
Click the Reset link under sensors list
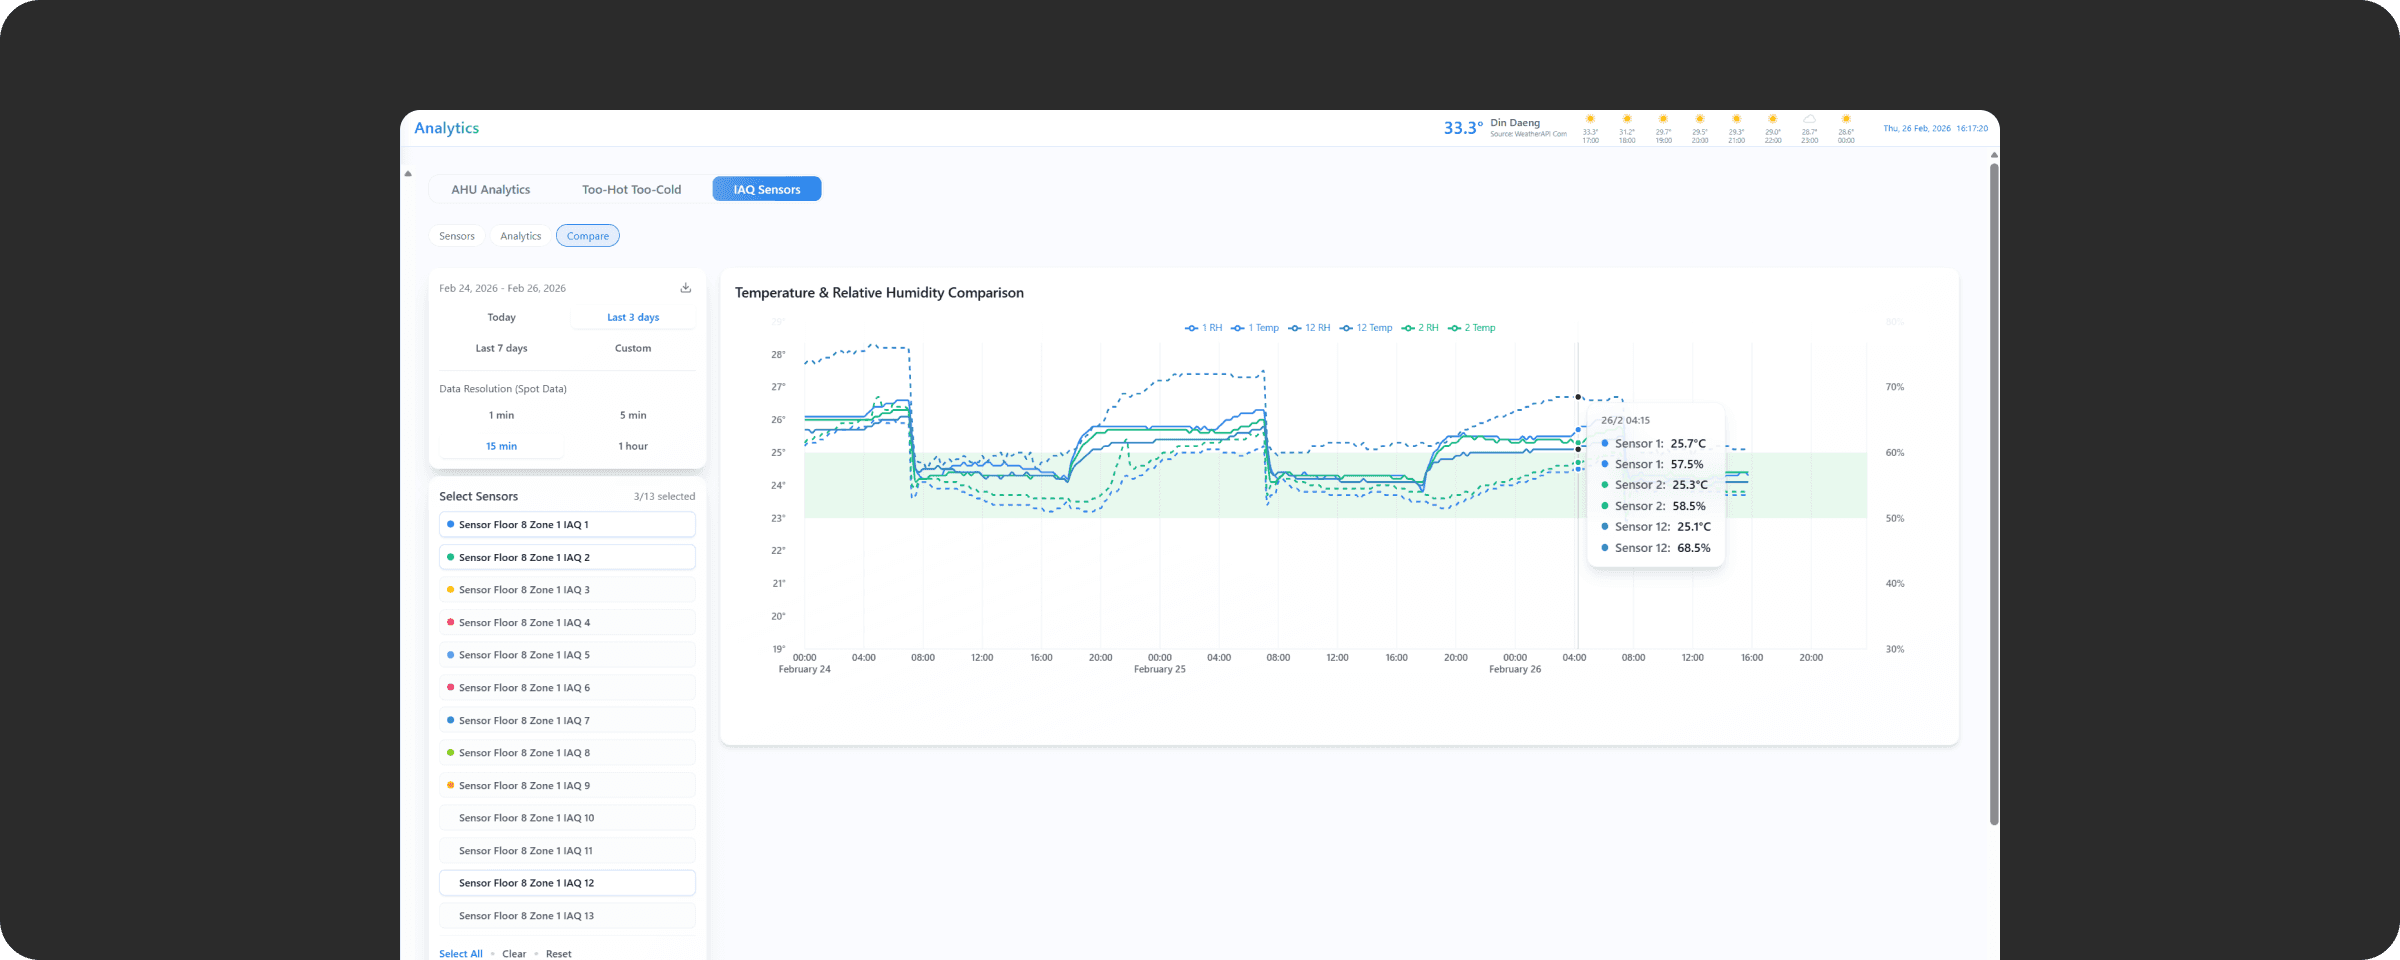click(x=559, y=954)
